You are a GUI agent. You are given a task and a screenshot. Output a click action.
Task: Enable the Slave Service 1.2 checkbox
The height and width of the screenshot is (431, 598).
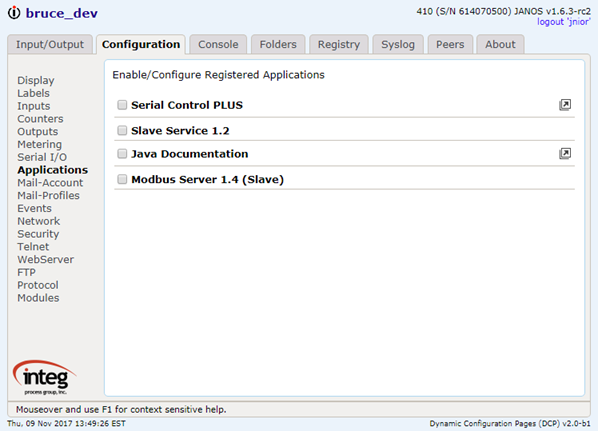[122, 130]
